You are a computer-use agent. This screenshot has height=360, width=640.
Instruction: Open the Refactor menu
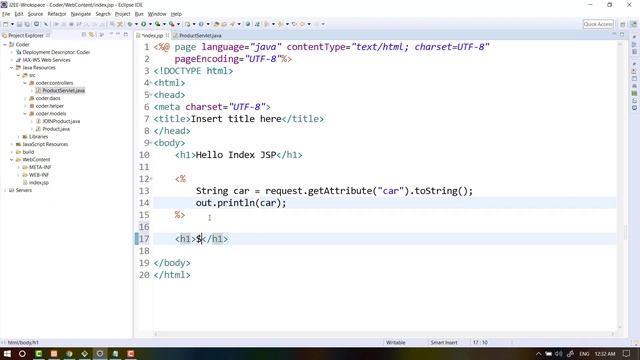pos(57,14)
